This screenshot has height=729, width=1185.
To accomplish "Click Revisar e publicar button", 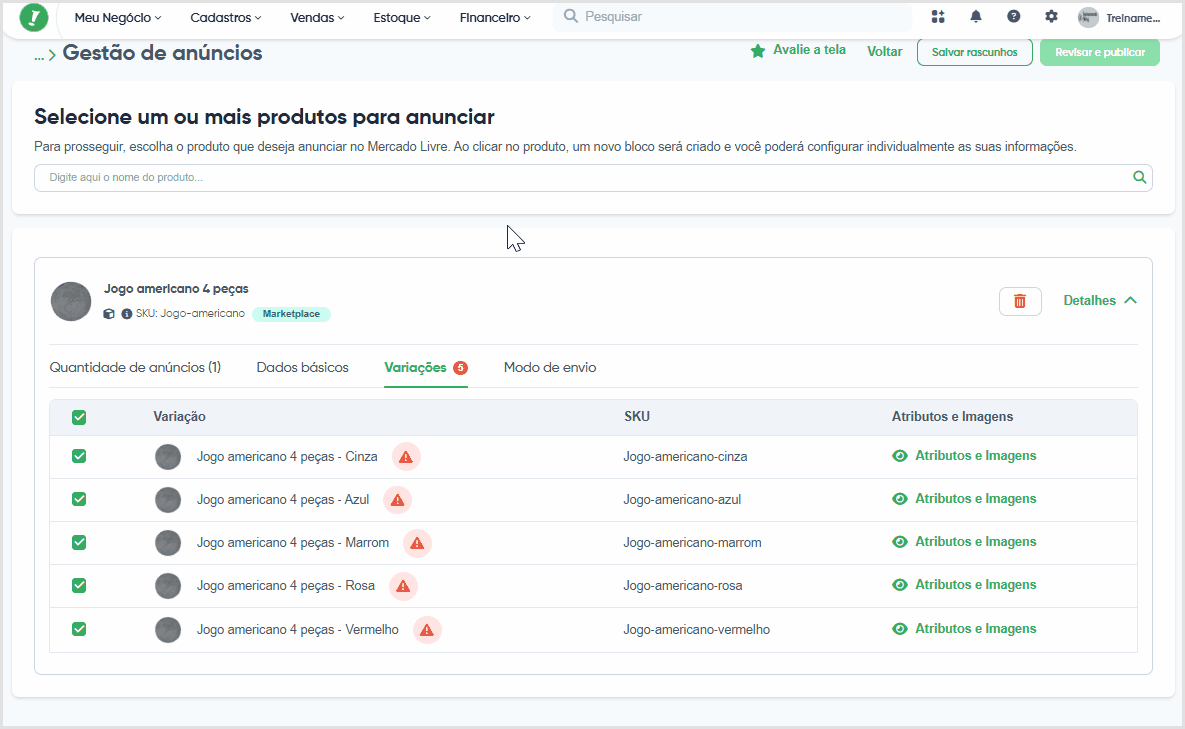I will [x=1100, y=52].
